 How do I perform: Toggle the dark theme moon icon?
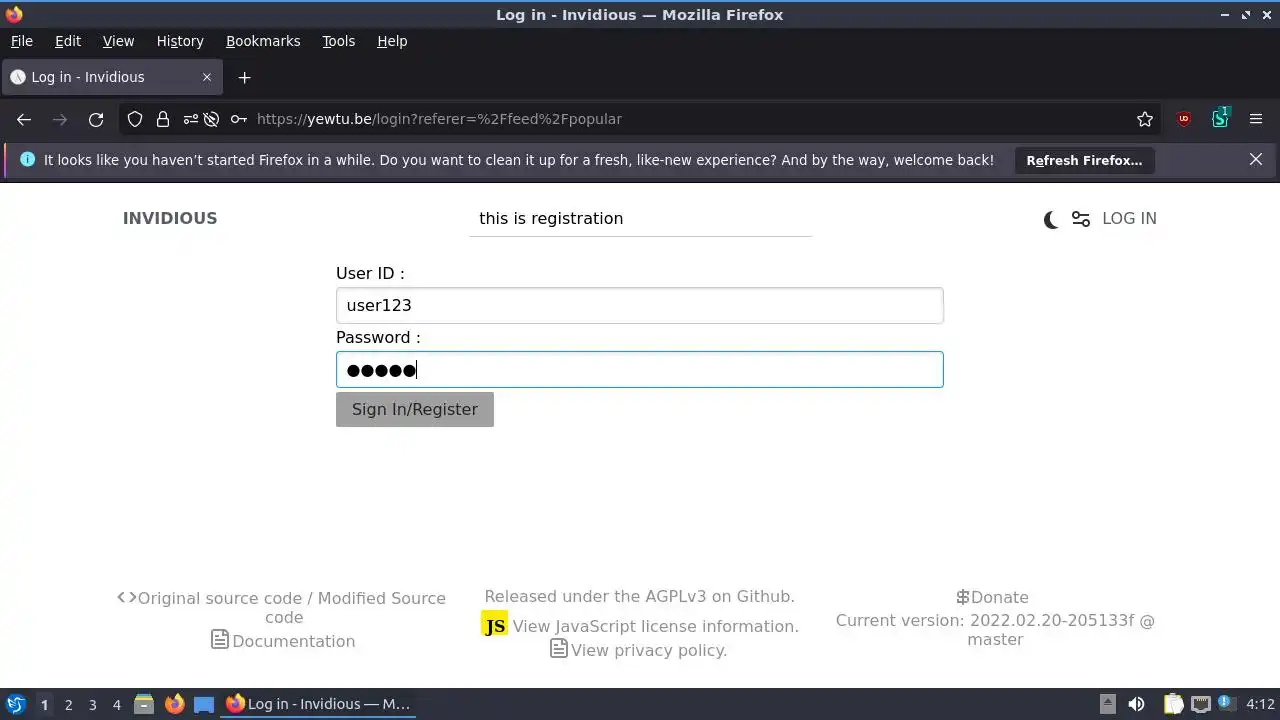(1051, 219)
